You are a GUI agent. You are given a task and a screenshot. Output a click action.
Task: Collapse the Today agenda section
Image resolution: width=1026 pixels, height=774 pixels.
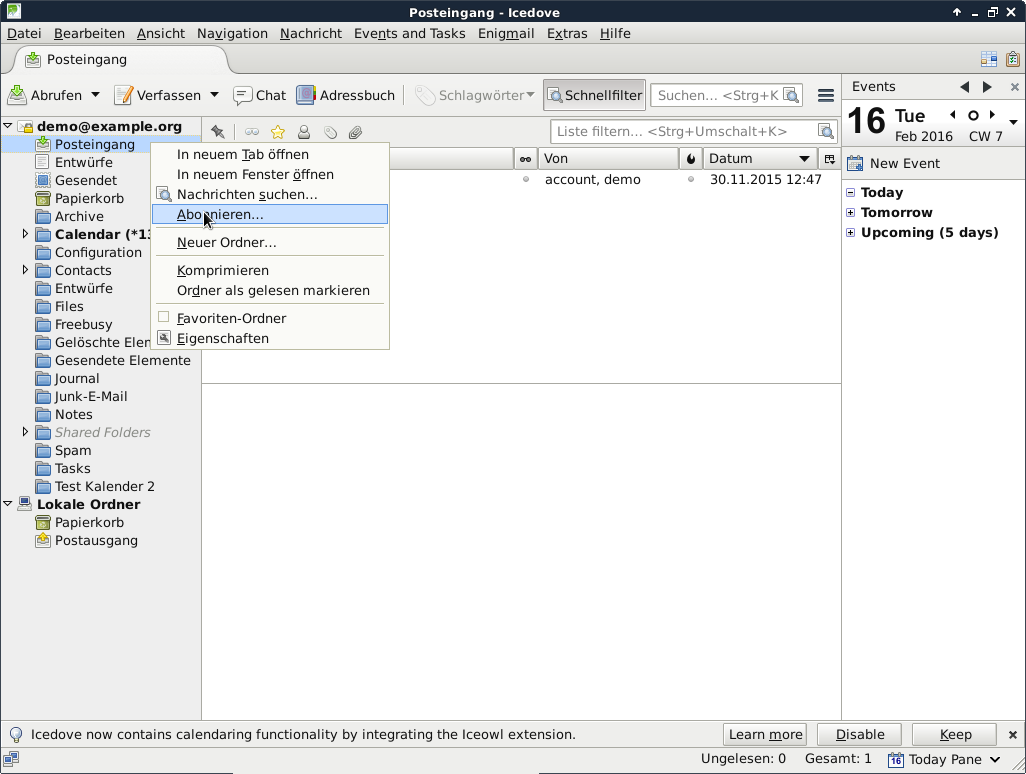point(851,192)
